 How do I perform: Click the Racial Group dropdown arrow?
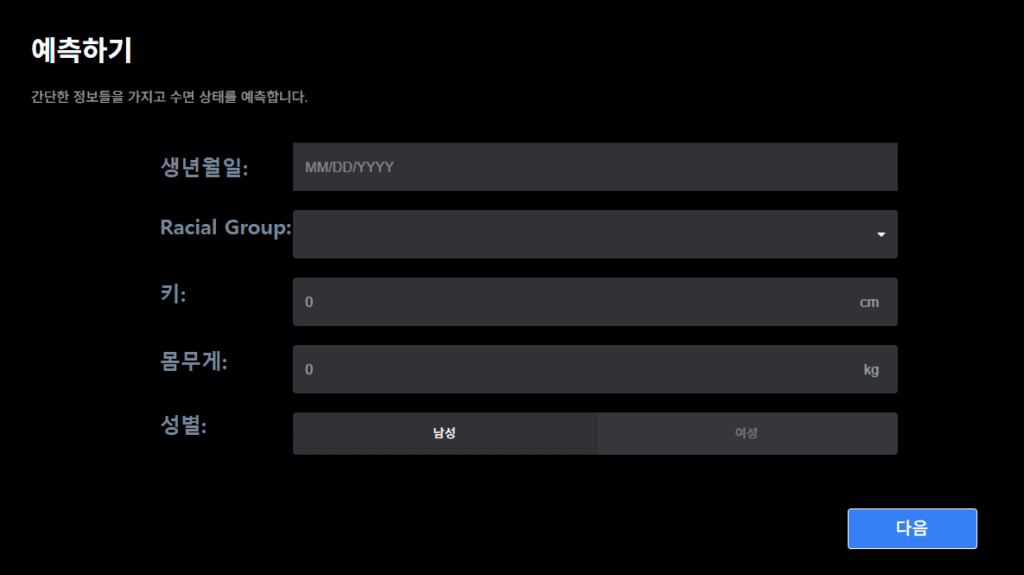[x=881, y=234]
